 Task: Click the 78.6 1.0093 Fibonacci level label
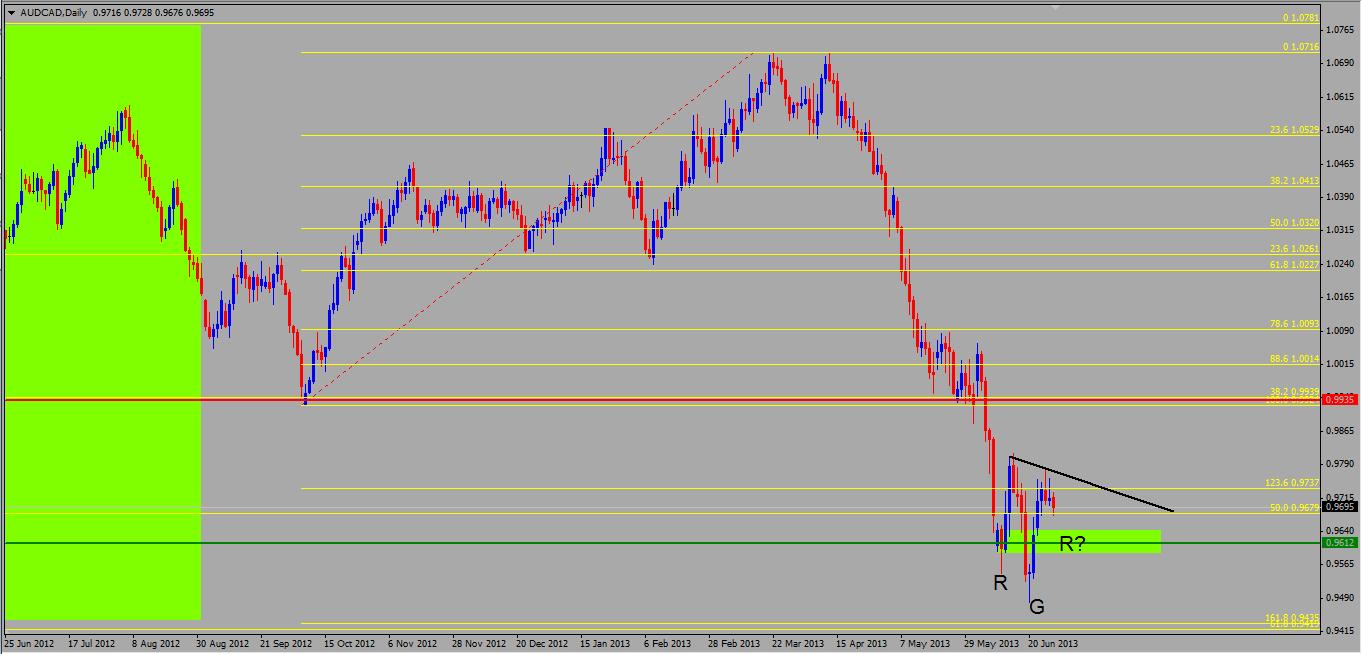pyautogui.click(x=1293, y=324)
